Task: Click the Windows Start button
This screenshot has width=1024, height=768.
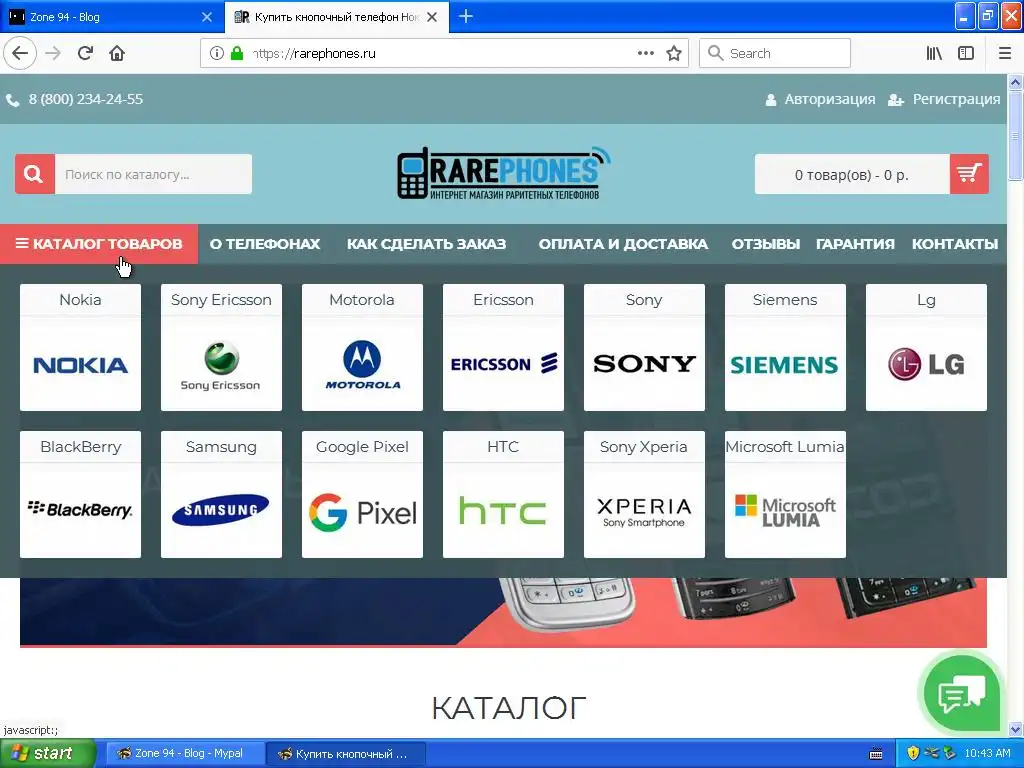Action: pyautogui.click(x=46, y=753)
